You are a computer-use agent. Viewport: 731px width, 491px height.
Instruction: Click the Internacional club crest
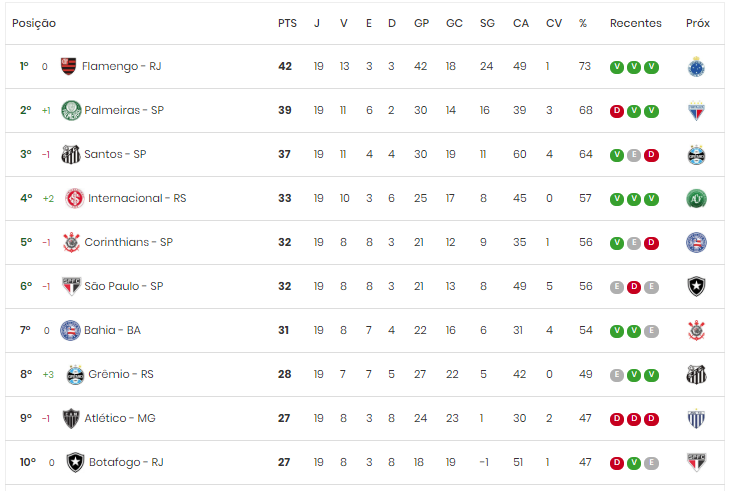click(75, 198)
